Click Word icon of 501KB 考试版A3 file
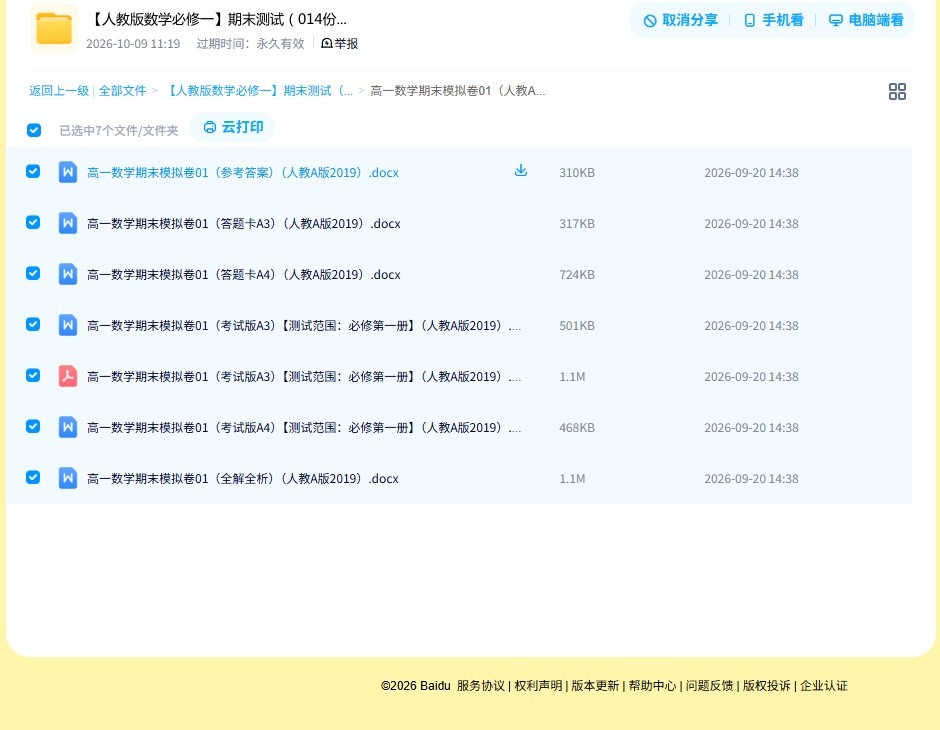 pyautogui.click(x=68, y=325)
